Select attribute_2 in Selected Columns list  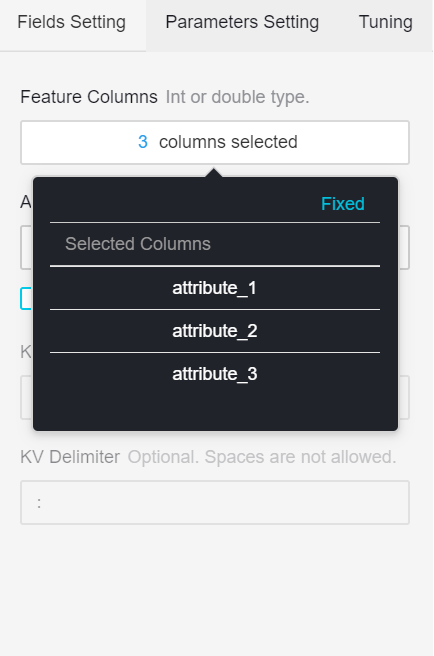tap(215, 331)
